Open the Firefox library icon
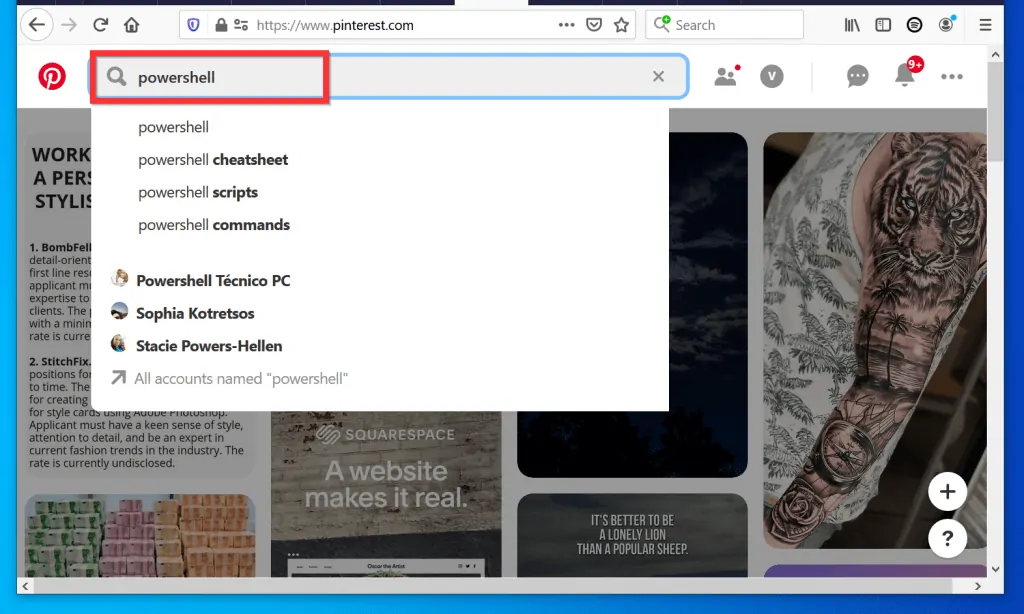 pyautogui.click(x=851, y=24)
